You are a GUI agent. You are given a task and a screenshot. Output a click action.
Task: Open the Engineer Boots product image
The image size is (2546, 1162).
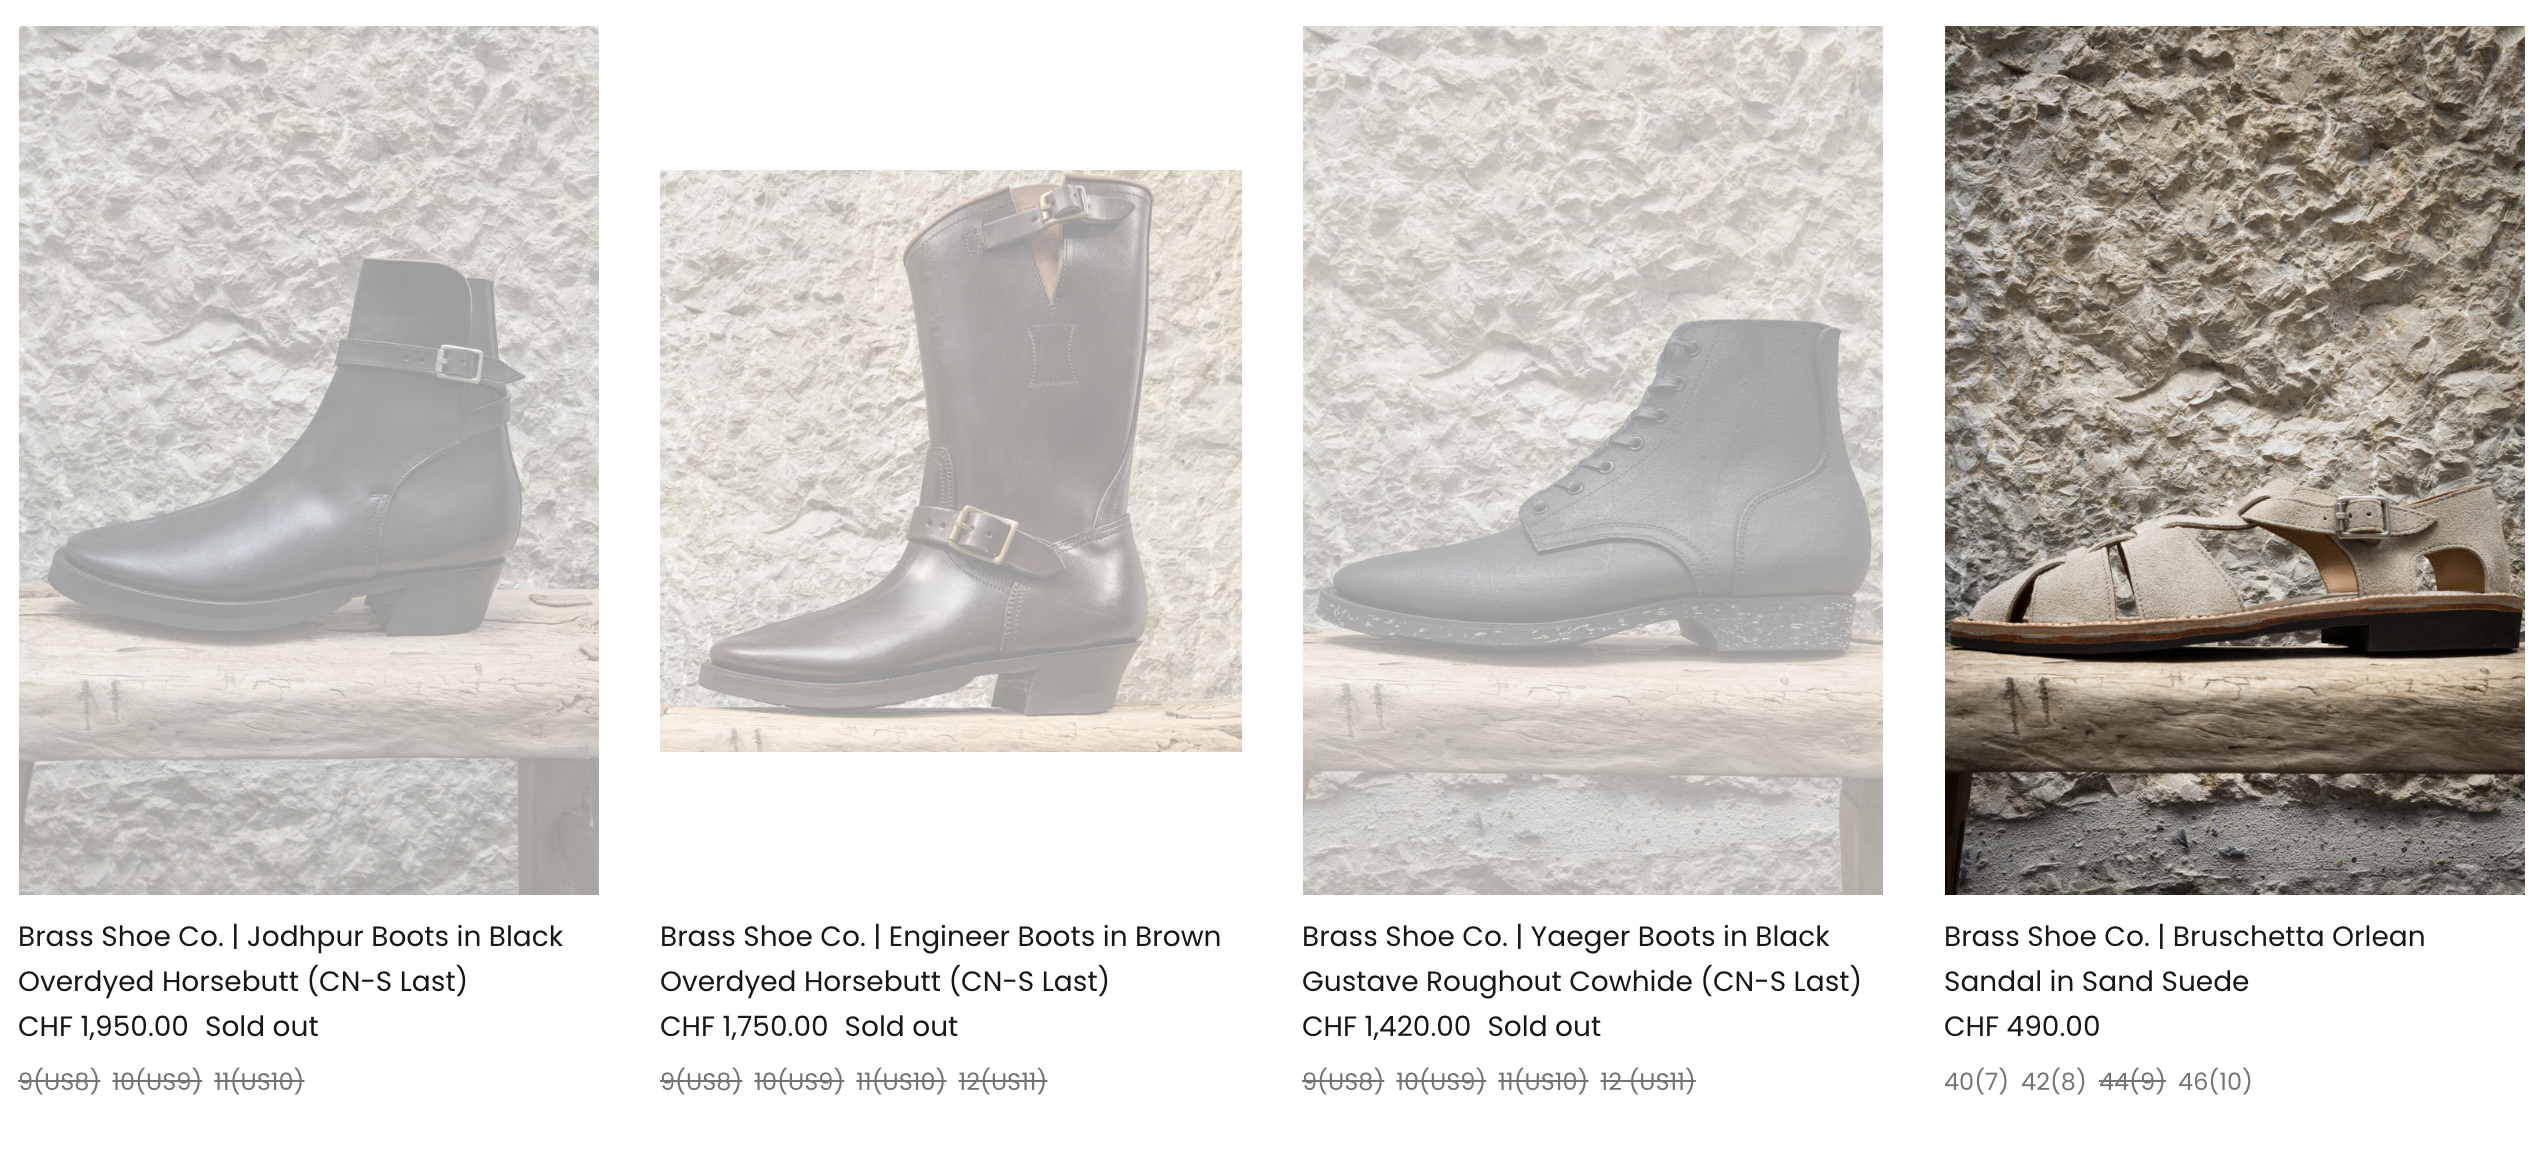point(951,460)
